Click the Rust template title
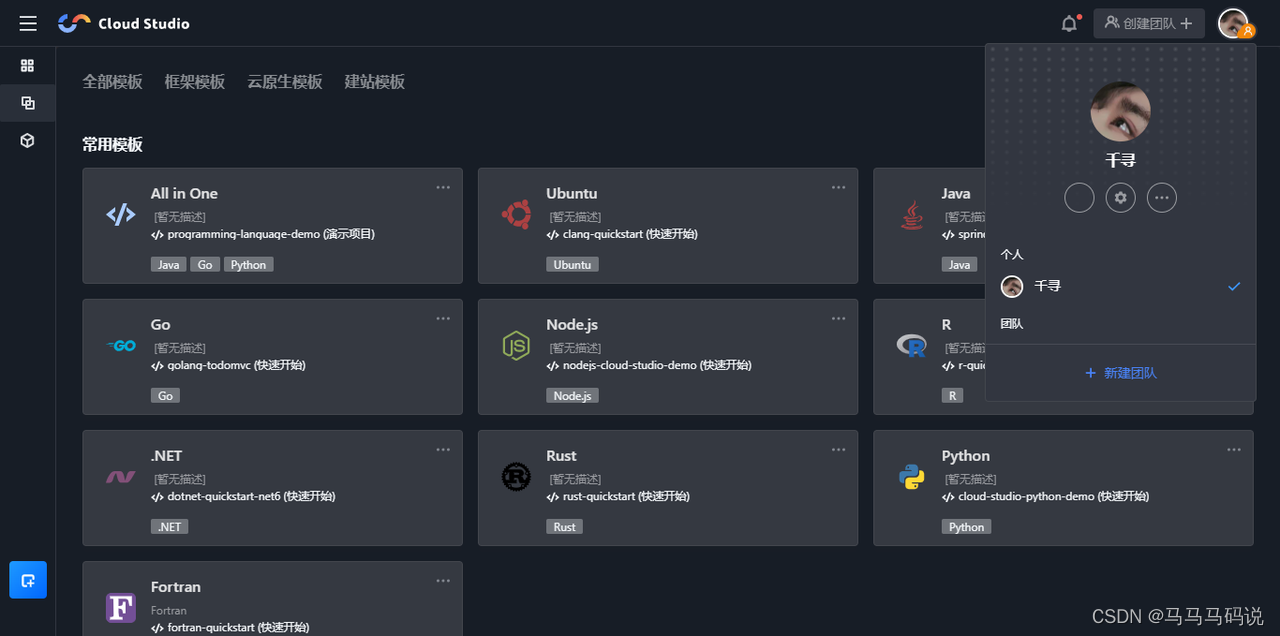 (x=561, y=456)
